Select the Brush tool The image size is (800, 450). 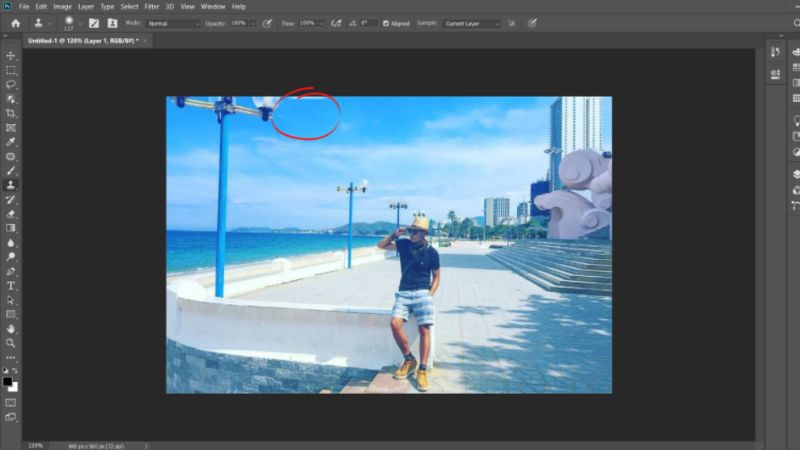click(x=10, y=170)
